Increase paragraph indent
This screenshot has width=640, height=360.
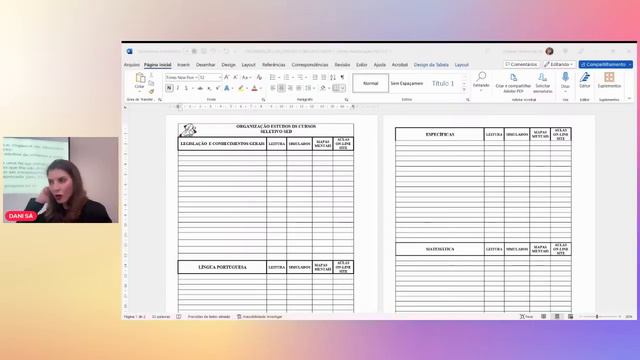[x=324, y=77]
